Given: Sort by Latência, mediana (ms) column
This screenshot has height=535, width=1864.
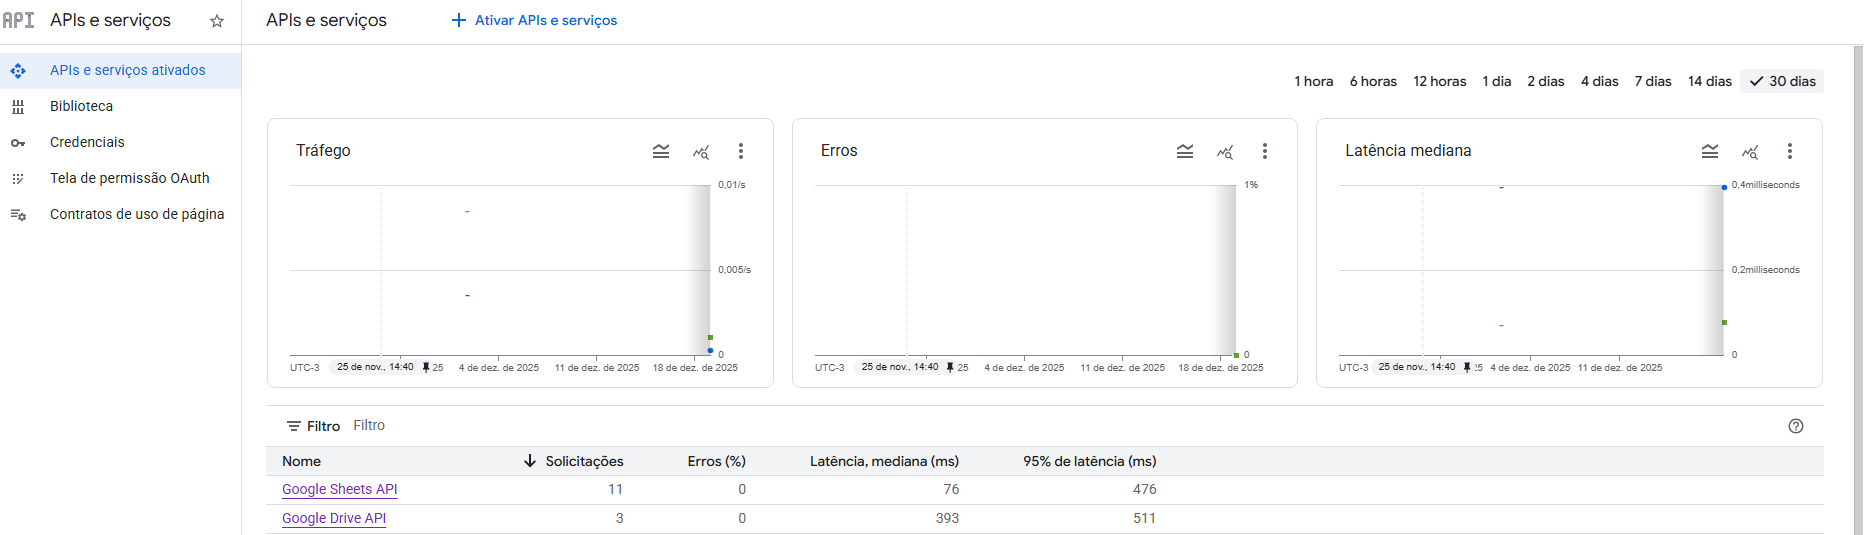Looking at the screenshot, I should pos(884,461).
